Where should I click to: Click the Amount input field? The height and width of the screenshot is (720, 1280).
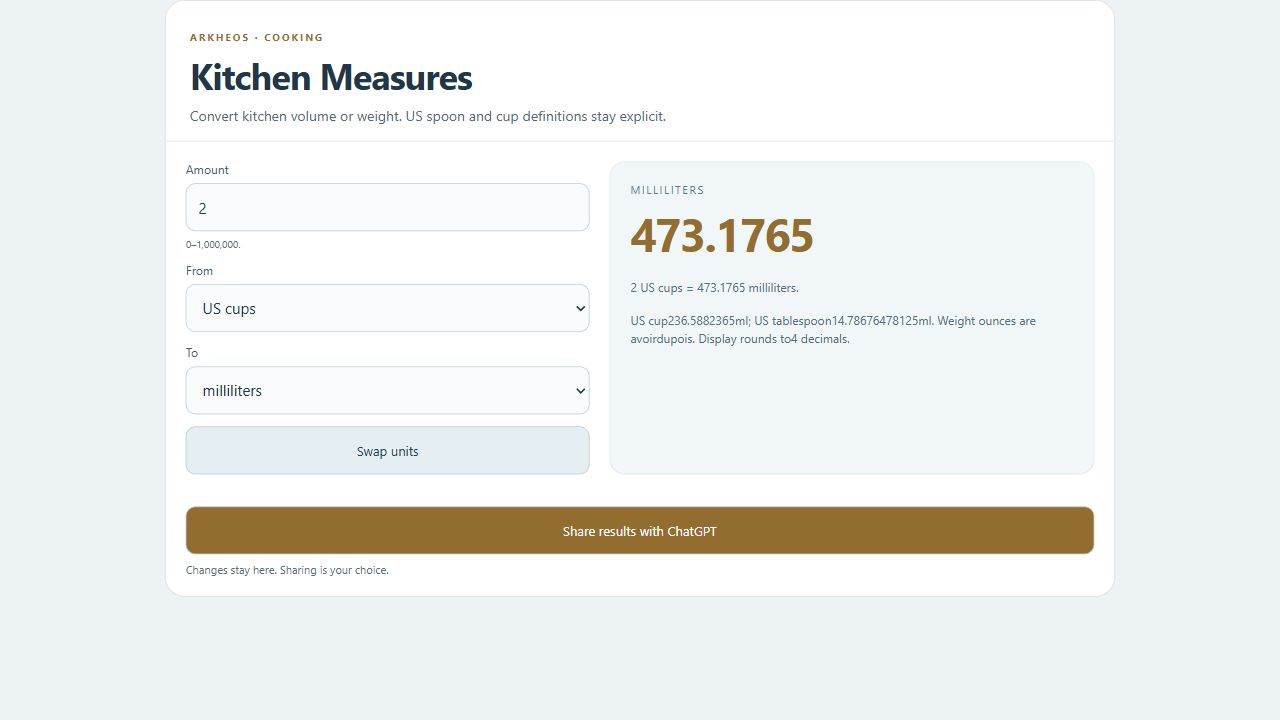387,207
